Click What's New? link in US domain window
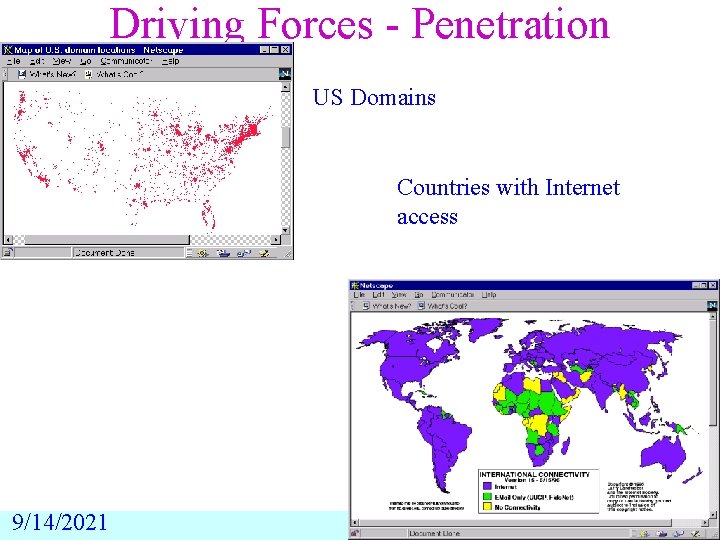 click(52, 74)
